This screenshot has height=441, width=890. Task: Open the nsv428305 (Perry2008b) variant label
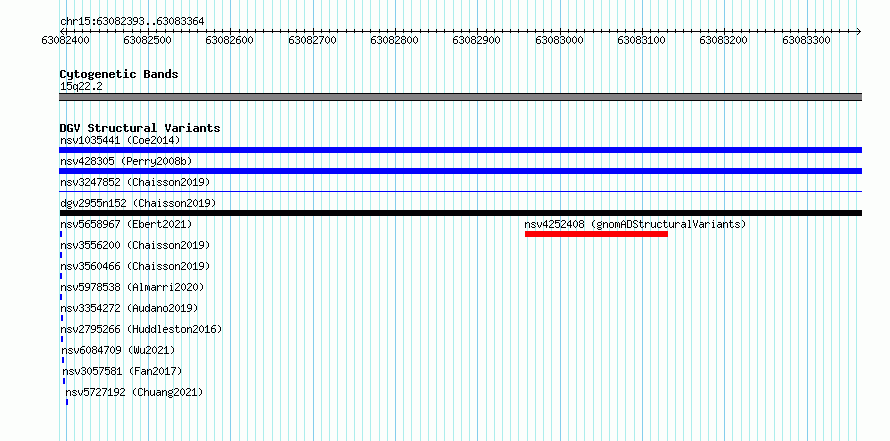[126, 161]
